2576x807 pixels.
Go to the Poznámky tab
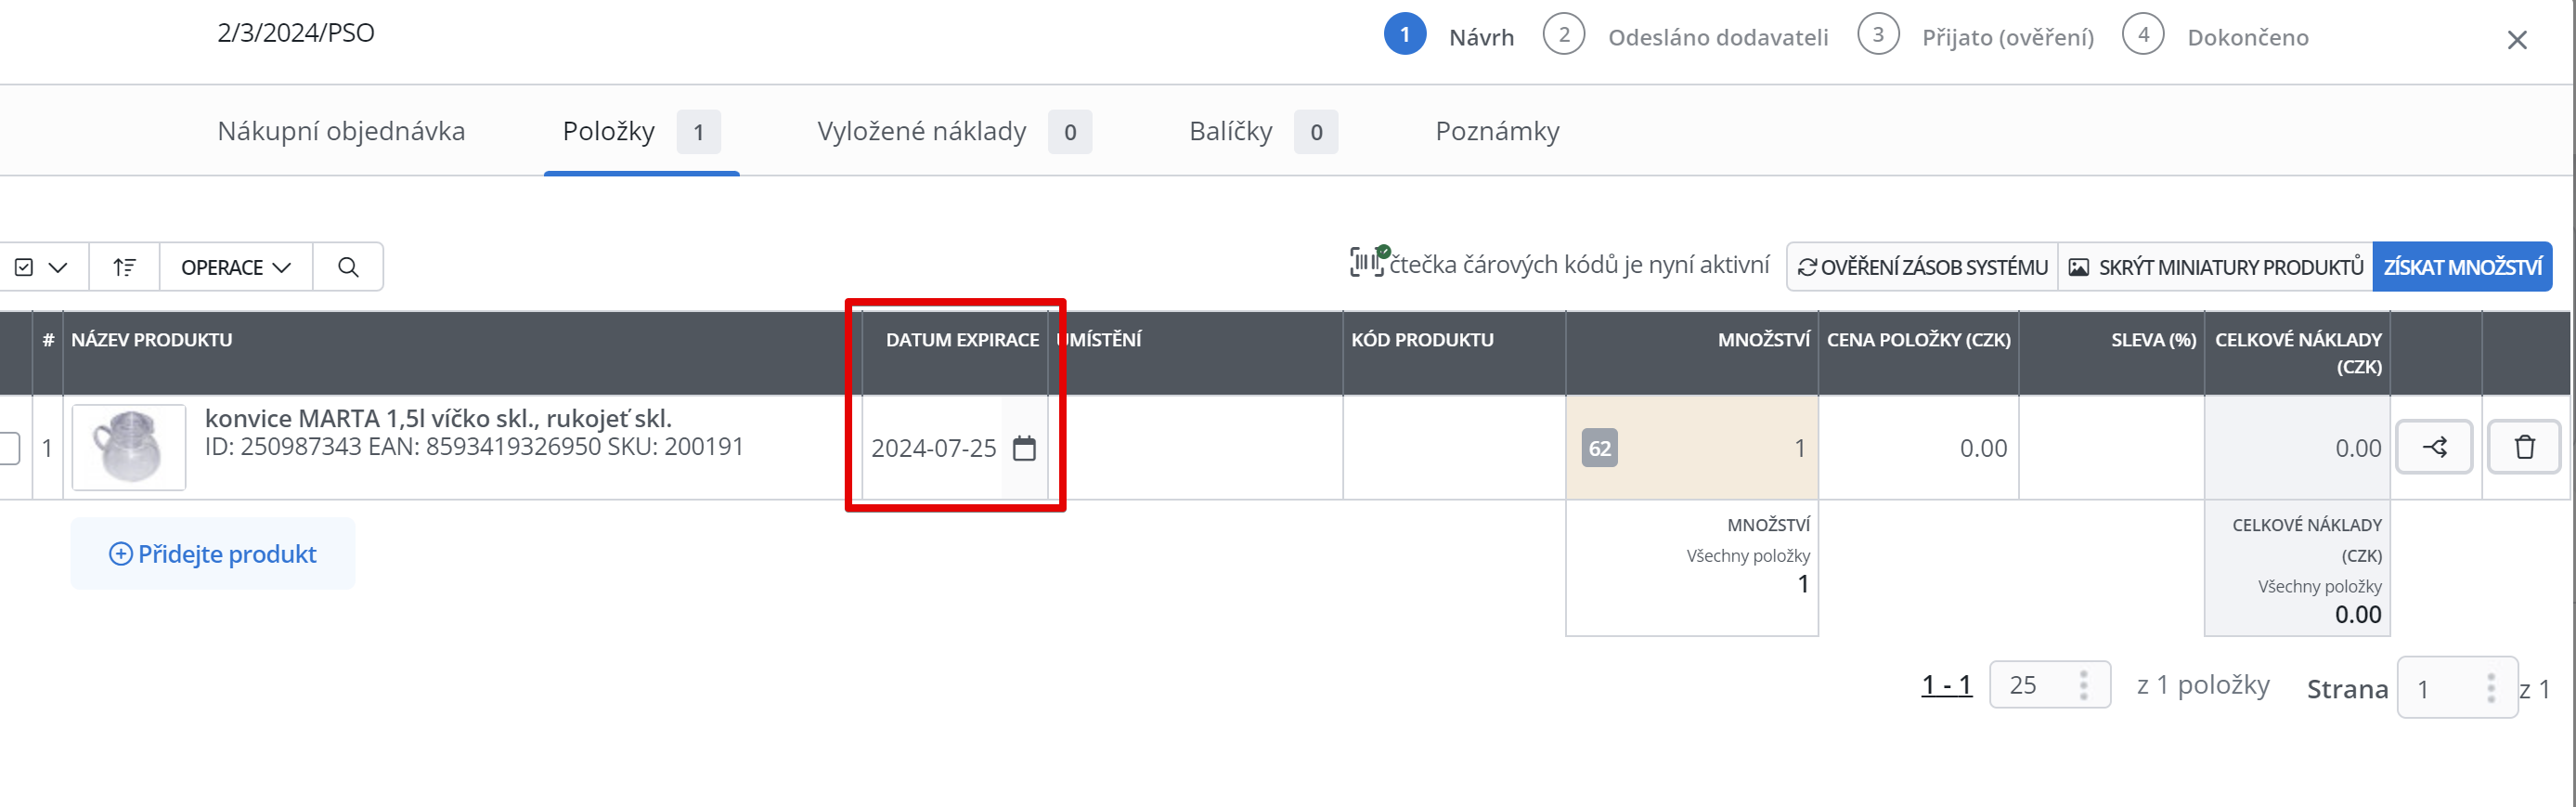tap(1497, 131)
